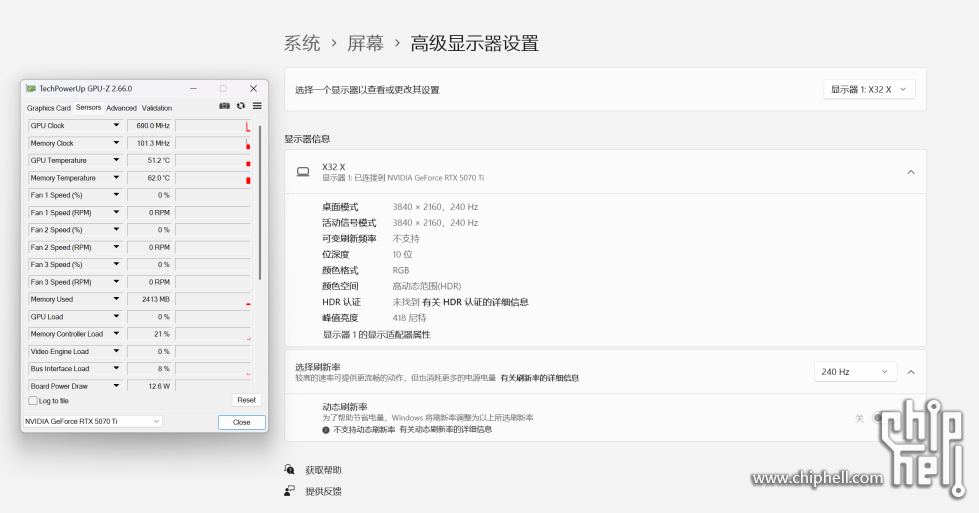The height and width of the screenshot is (513, 979).
Task: Click the 提供反馈 feedback icon
Action: (289, 491)
